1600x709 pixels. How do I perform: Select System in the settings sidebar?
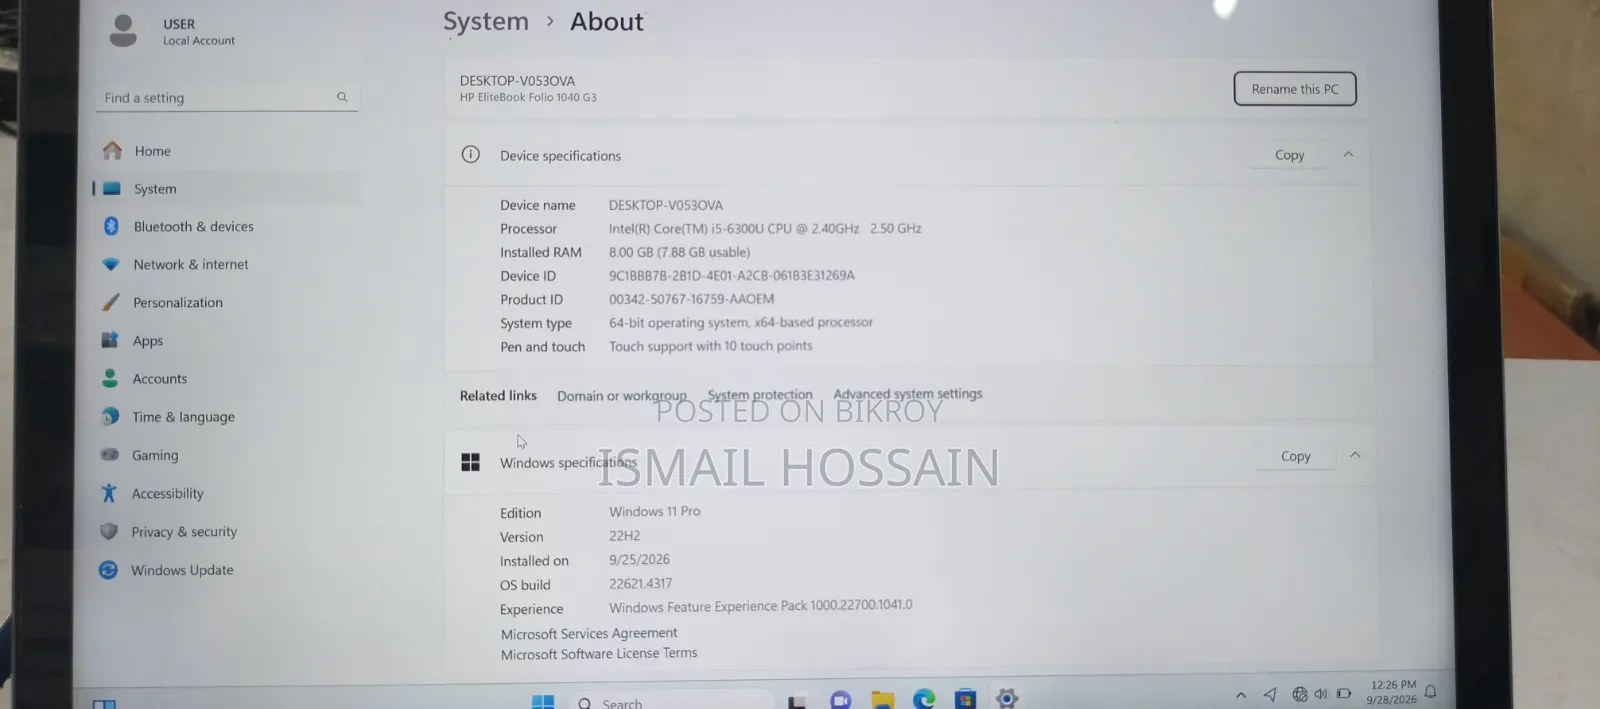[x=155, y=189]
